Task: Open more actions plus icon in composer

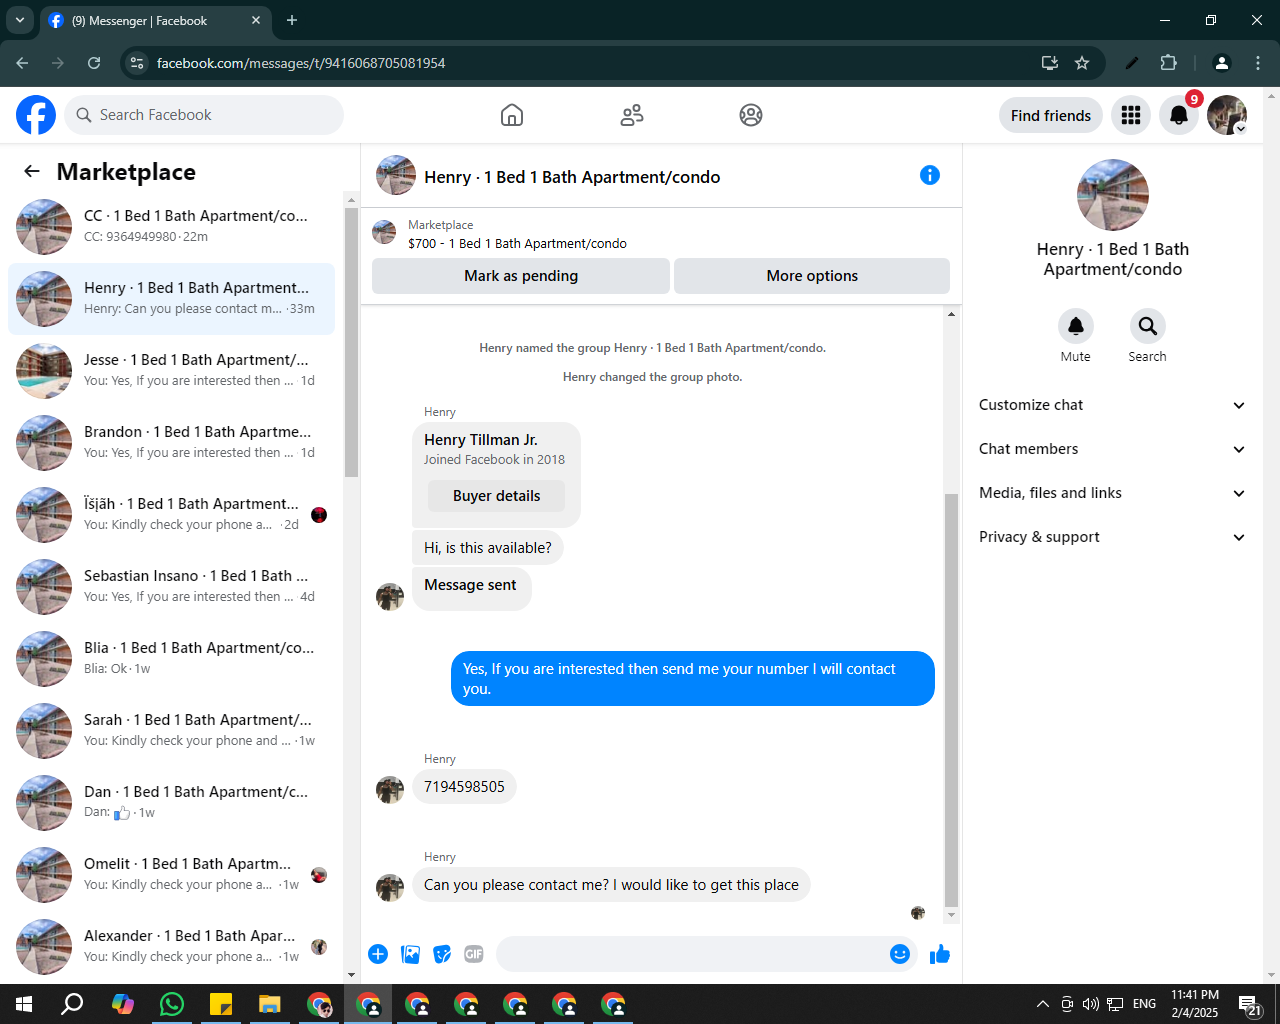Action: pos(378,954)
